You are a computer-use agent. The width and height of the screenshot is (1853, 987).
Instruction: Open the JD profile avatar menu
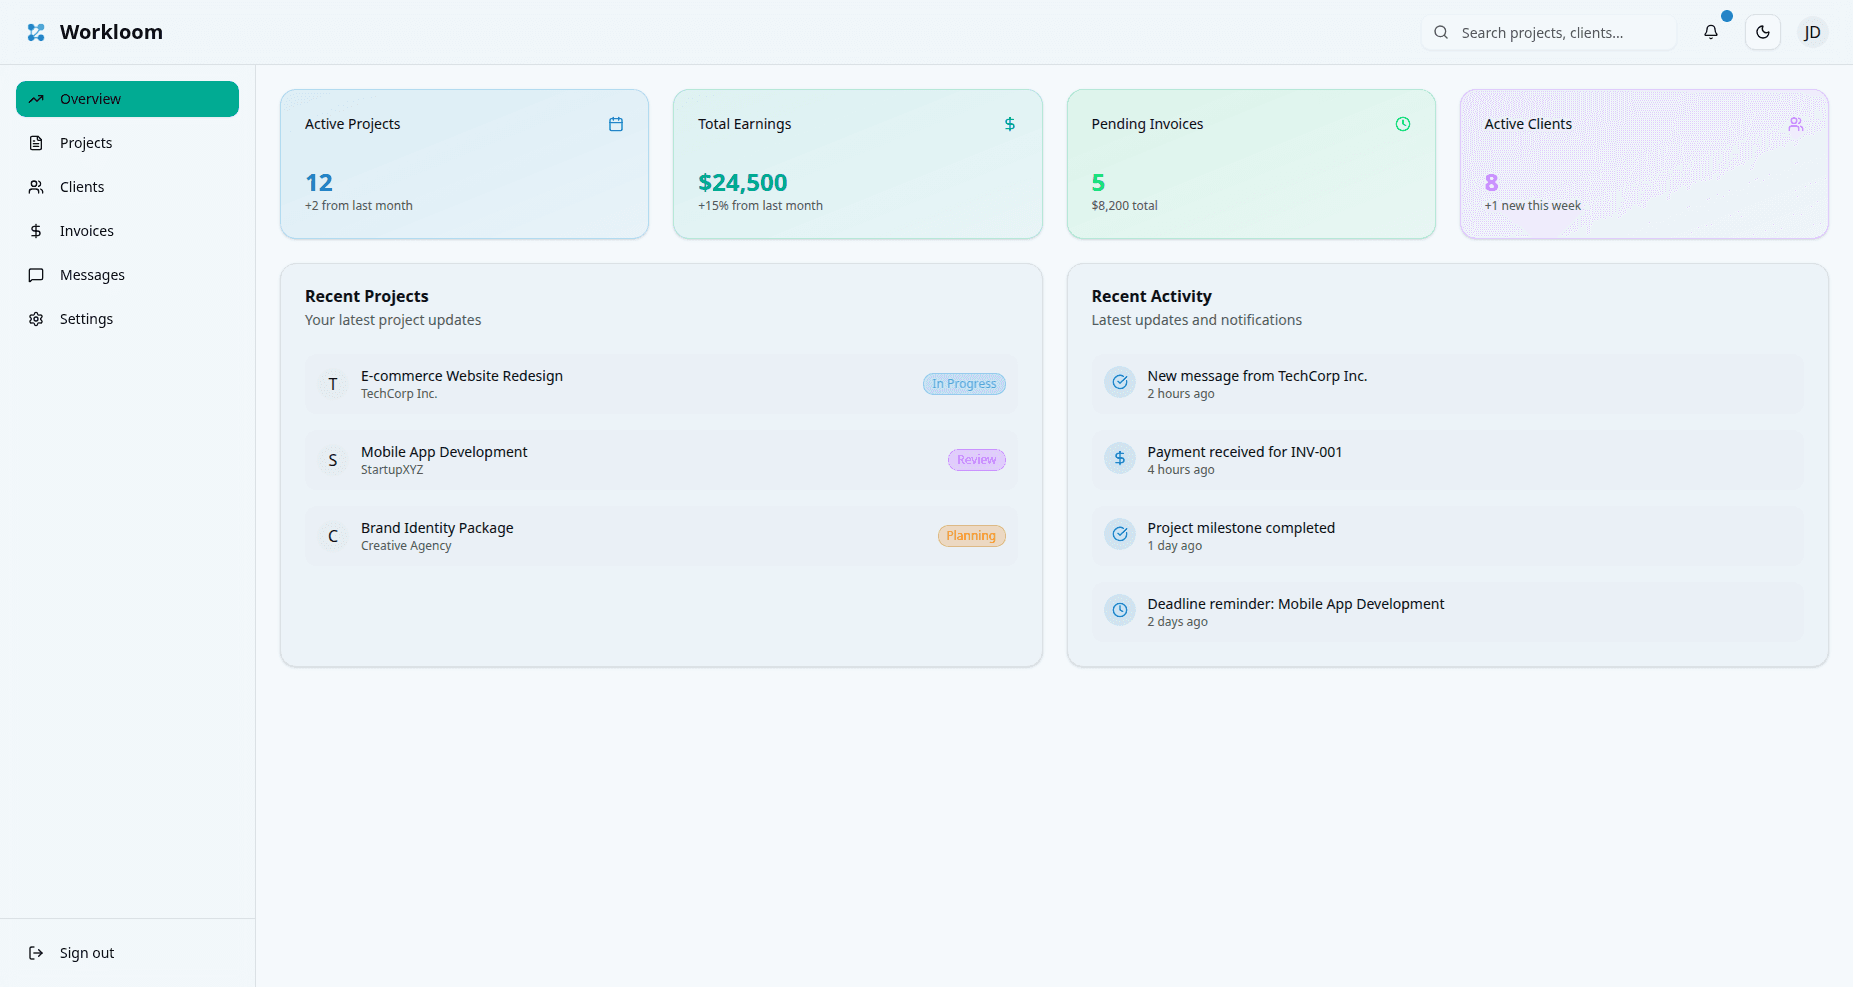[x=1812, y=31]
